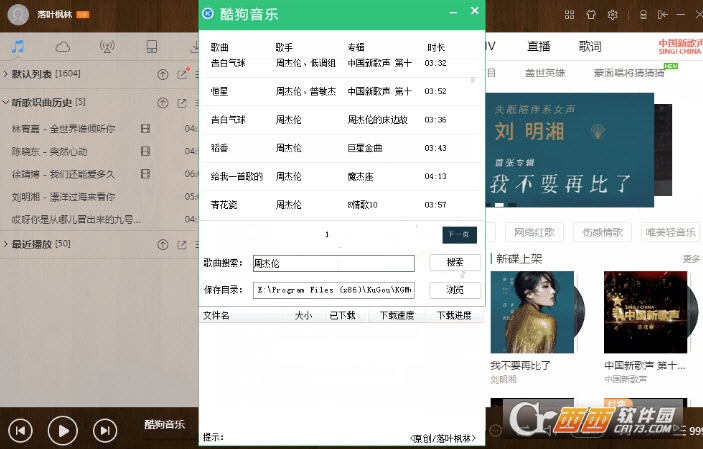This screenshot has width=703, height=449.
Task: Click the 落叶枫林 username
Action: point(55,14)
